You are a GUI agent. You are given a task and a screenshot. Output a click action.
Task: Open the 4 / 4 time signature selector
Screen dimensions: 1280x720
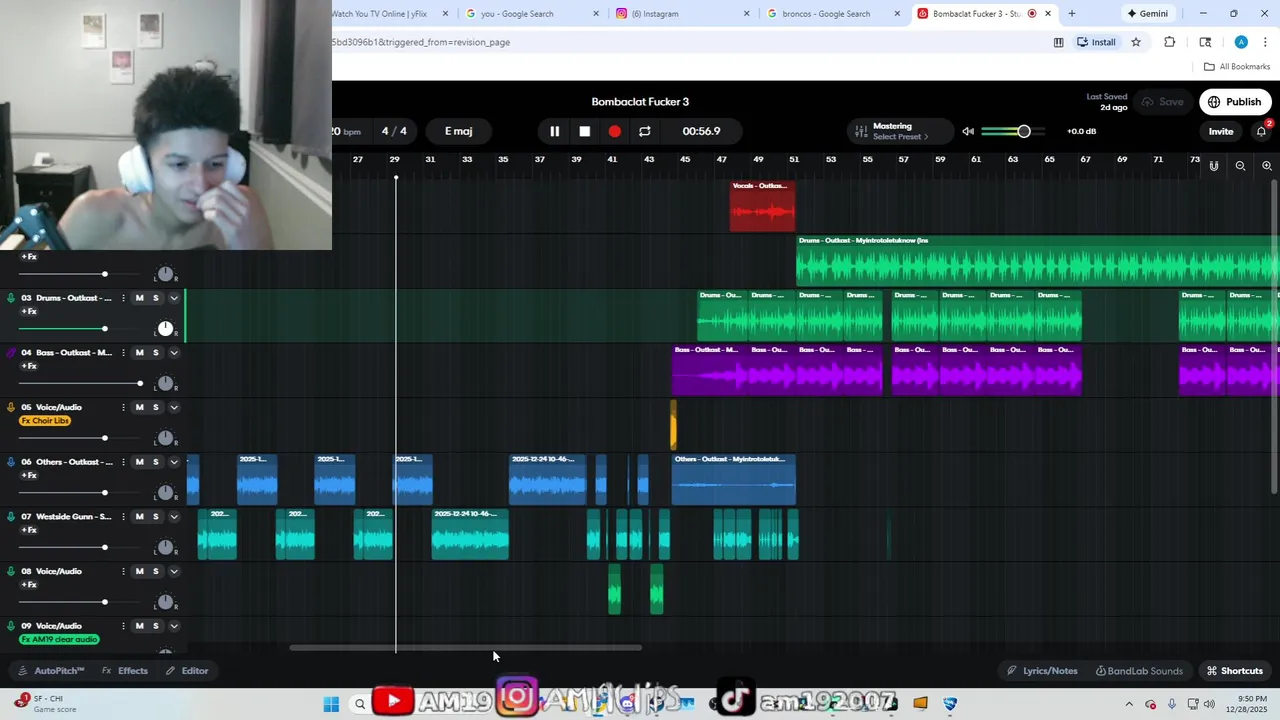click(x=394, y=131)
